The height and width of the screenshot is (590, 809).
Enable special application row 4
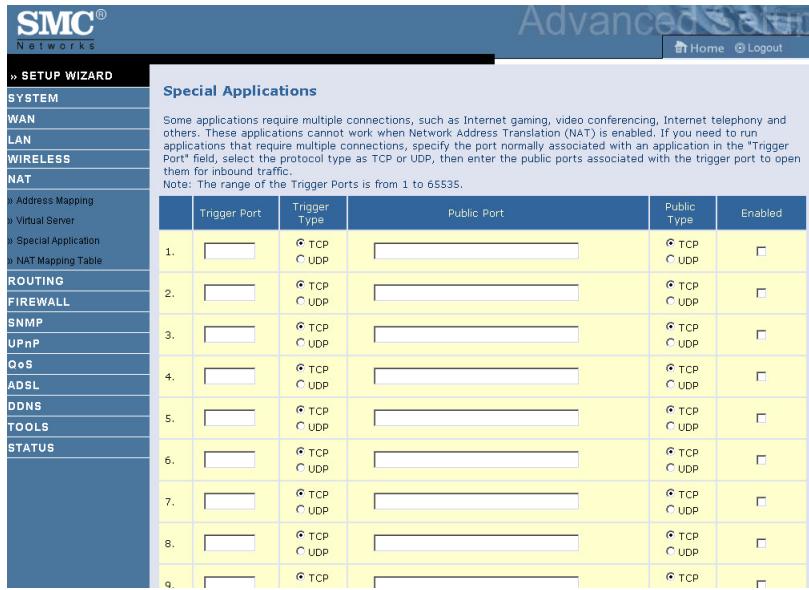[761, 376]
